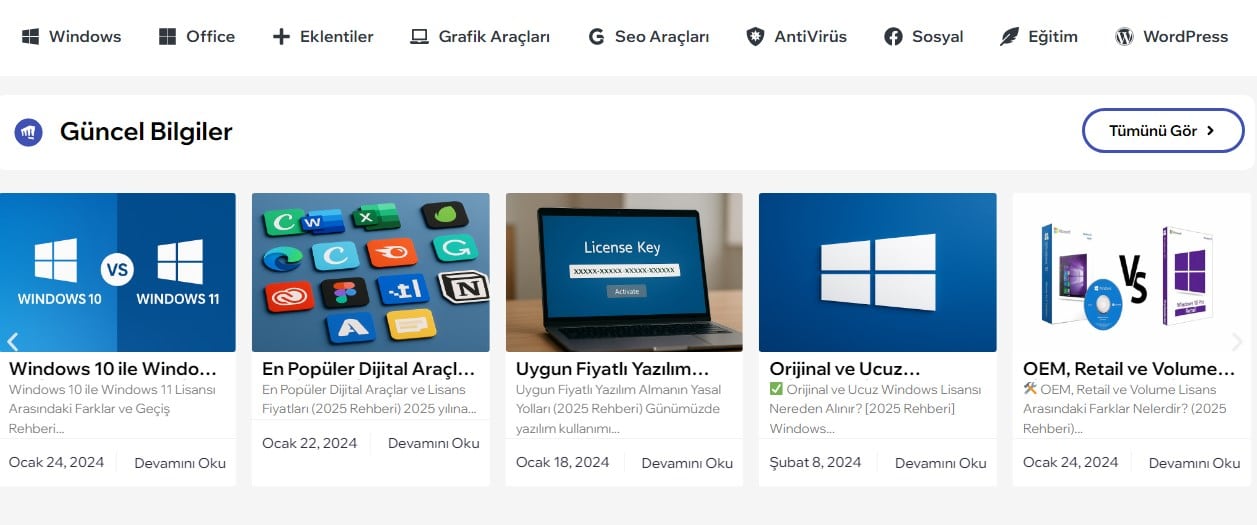This screenshot has width=1257, height=525.
Task: Open the Seo Araçları menu item
Action: (649, 37)
